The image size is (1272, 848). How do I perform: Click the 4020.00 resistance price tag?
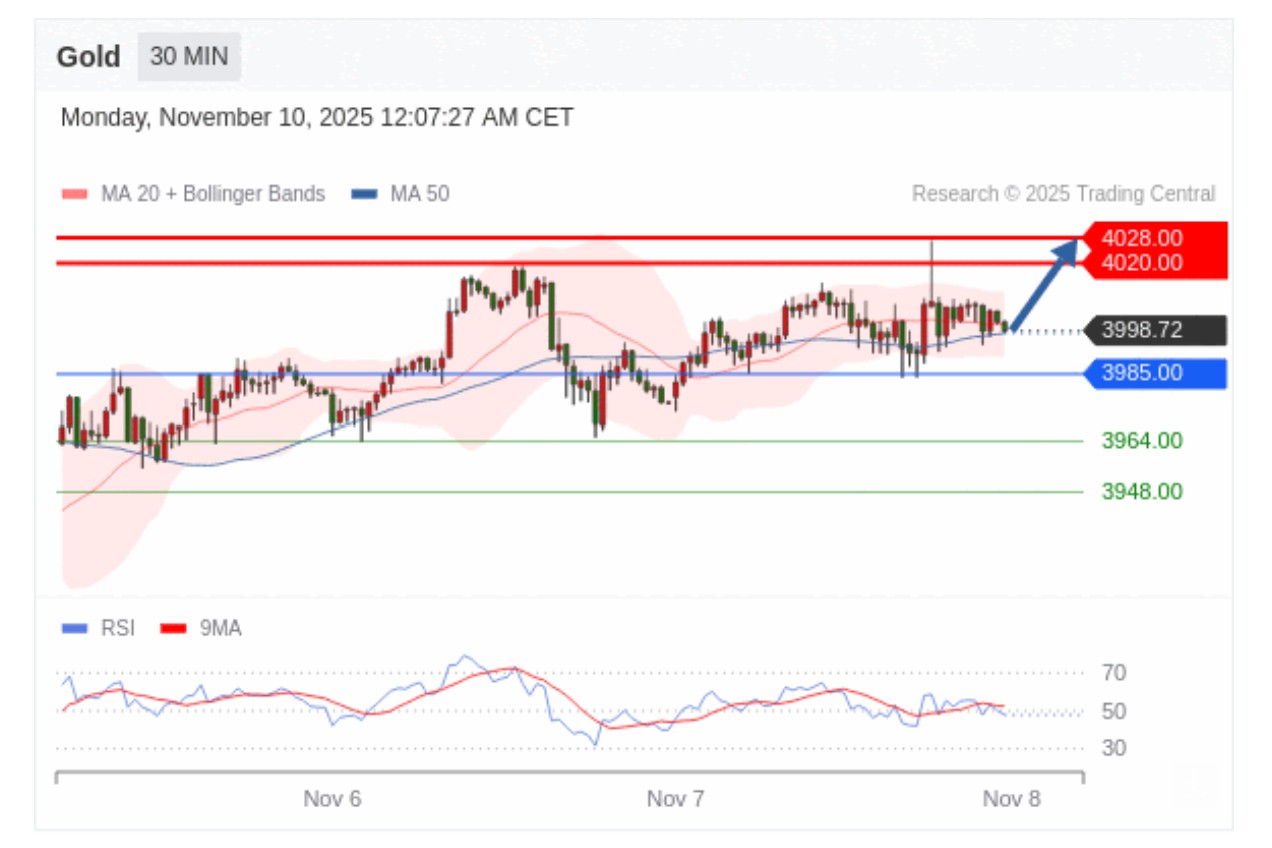point(1154,263)
